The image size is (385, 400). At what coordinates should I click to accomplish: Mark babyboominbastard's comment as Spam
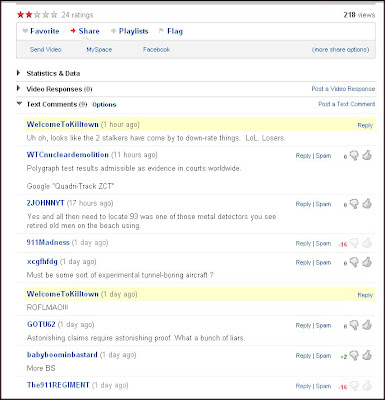pos(323,356)
